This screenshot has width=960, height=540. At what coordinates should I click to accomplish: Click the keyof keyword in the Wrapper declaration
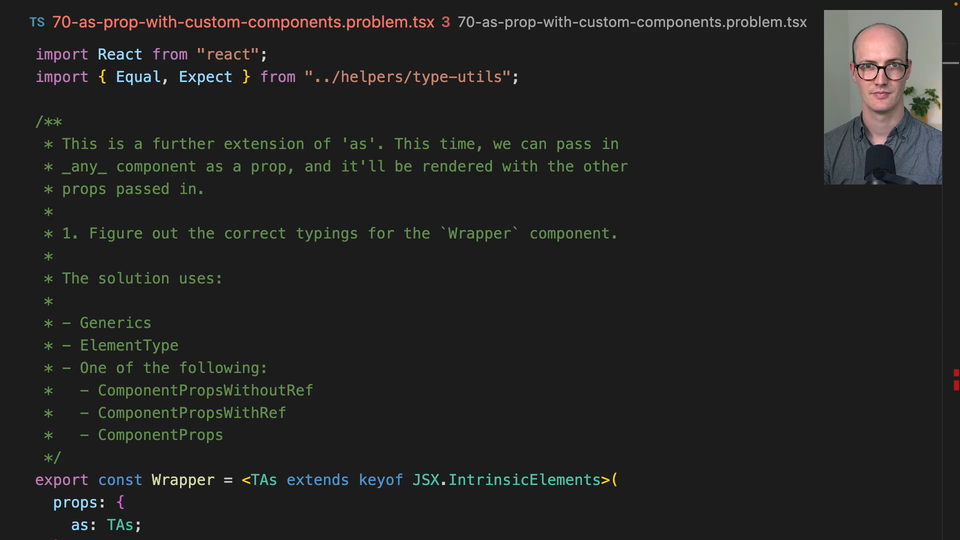pos(381,480)
